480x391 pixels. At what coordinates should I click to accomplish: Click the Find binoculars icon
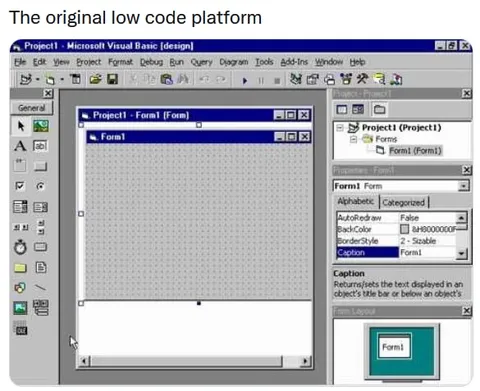[x=183, y=79]
